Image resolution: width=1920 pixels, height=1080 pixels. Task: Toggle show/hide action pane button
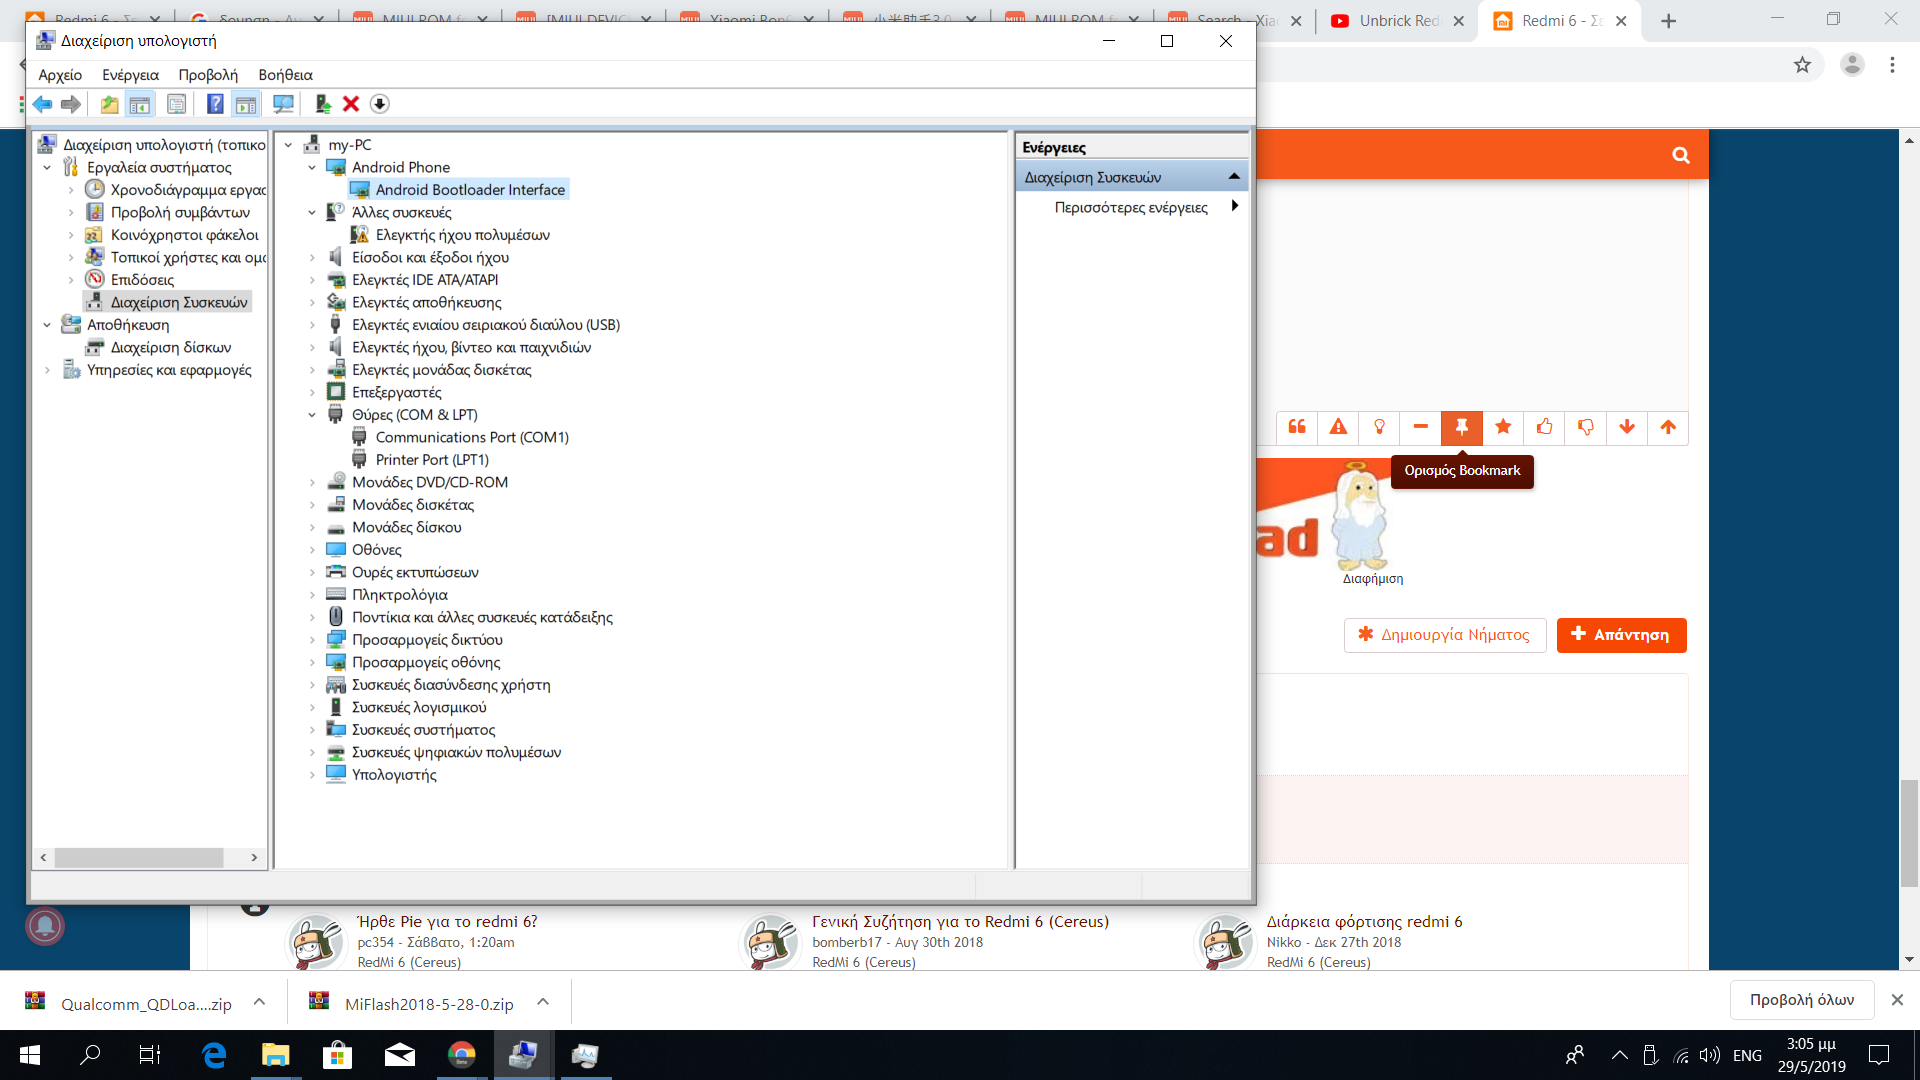click(x=246, y=104)
